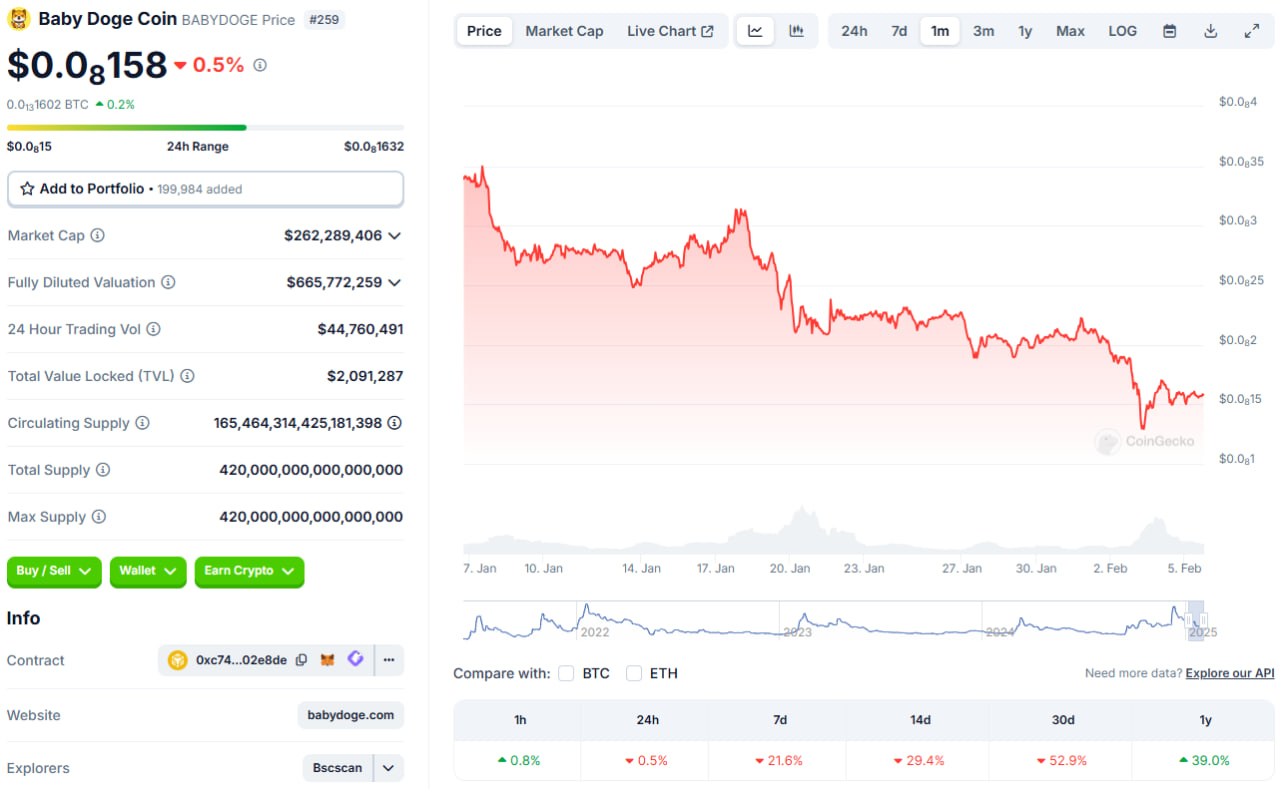This screenshot has width=1280, height=789.
Task: Click the purple icon next to MetaMask
Action: click(x=355, y=659)
